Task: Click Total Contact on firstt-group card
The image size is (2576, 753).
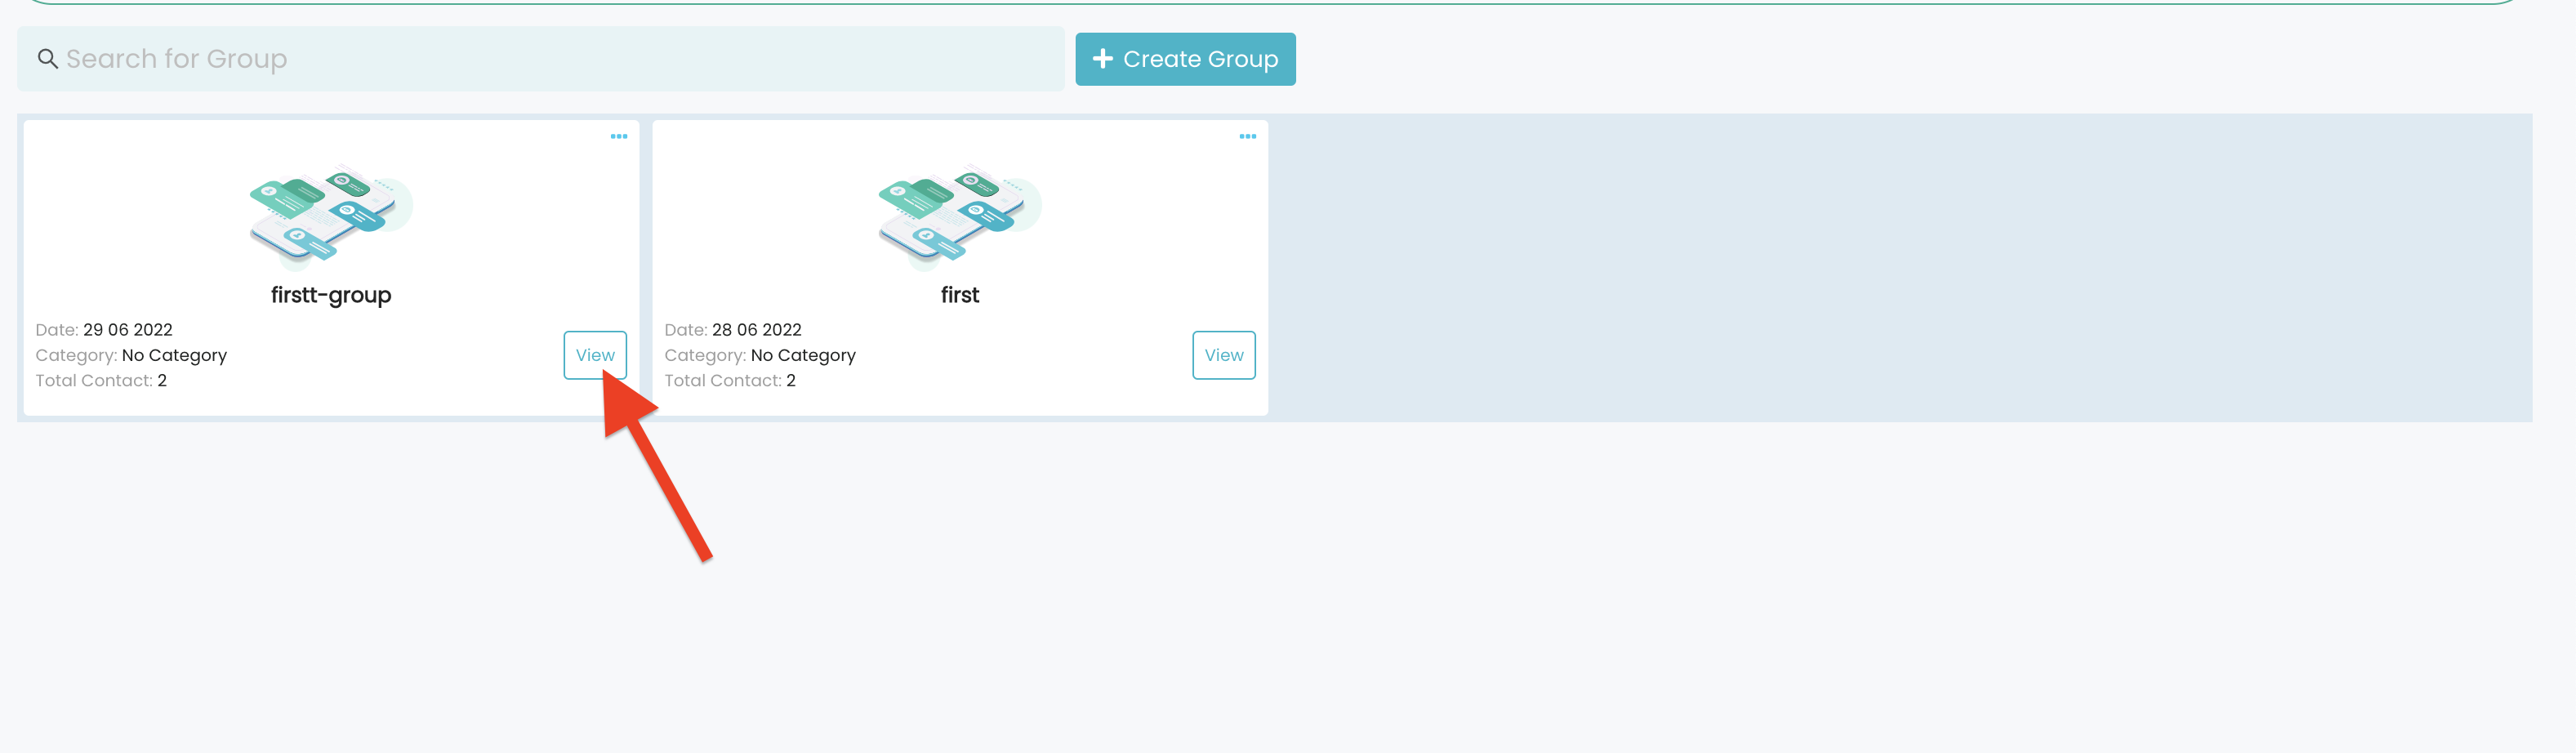Action: tap(101, 381)
